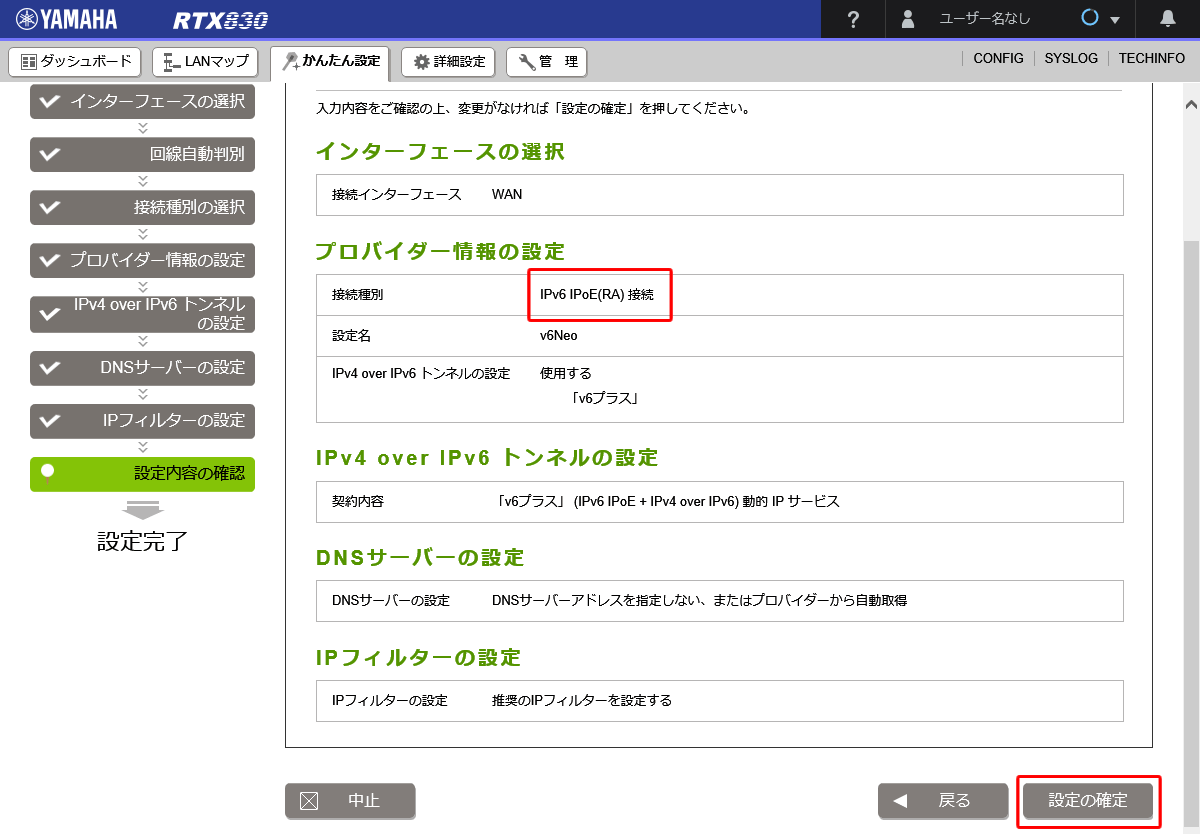Open the help question mark icon
1200x834 pixels.
click(853, 19)
